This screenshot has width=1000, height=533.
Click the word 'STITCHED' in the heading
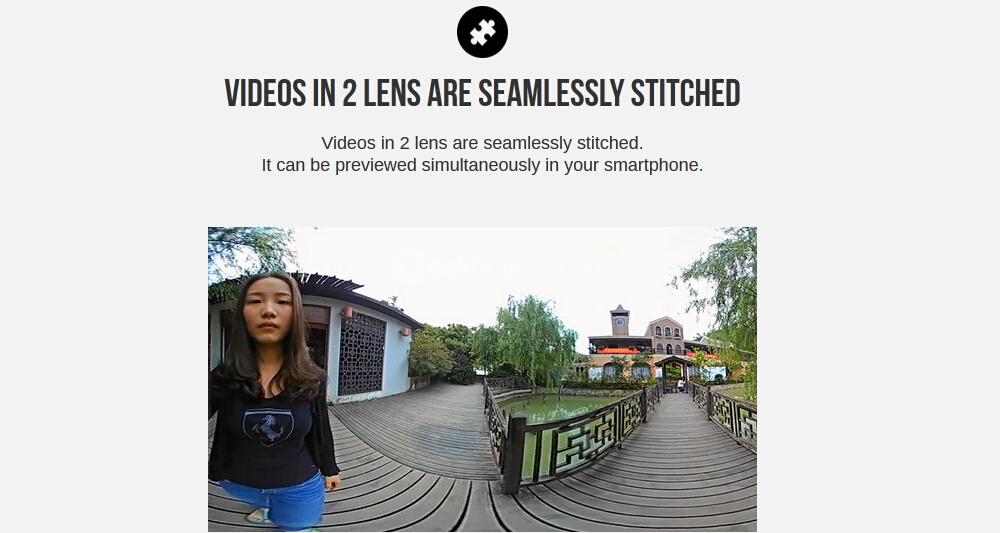pyautogui.click(x=686, y=93)
